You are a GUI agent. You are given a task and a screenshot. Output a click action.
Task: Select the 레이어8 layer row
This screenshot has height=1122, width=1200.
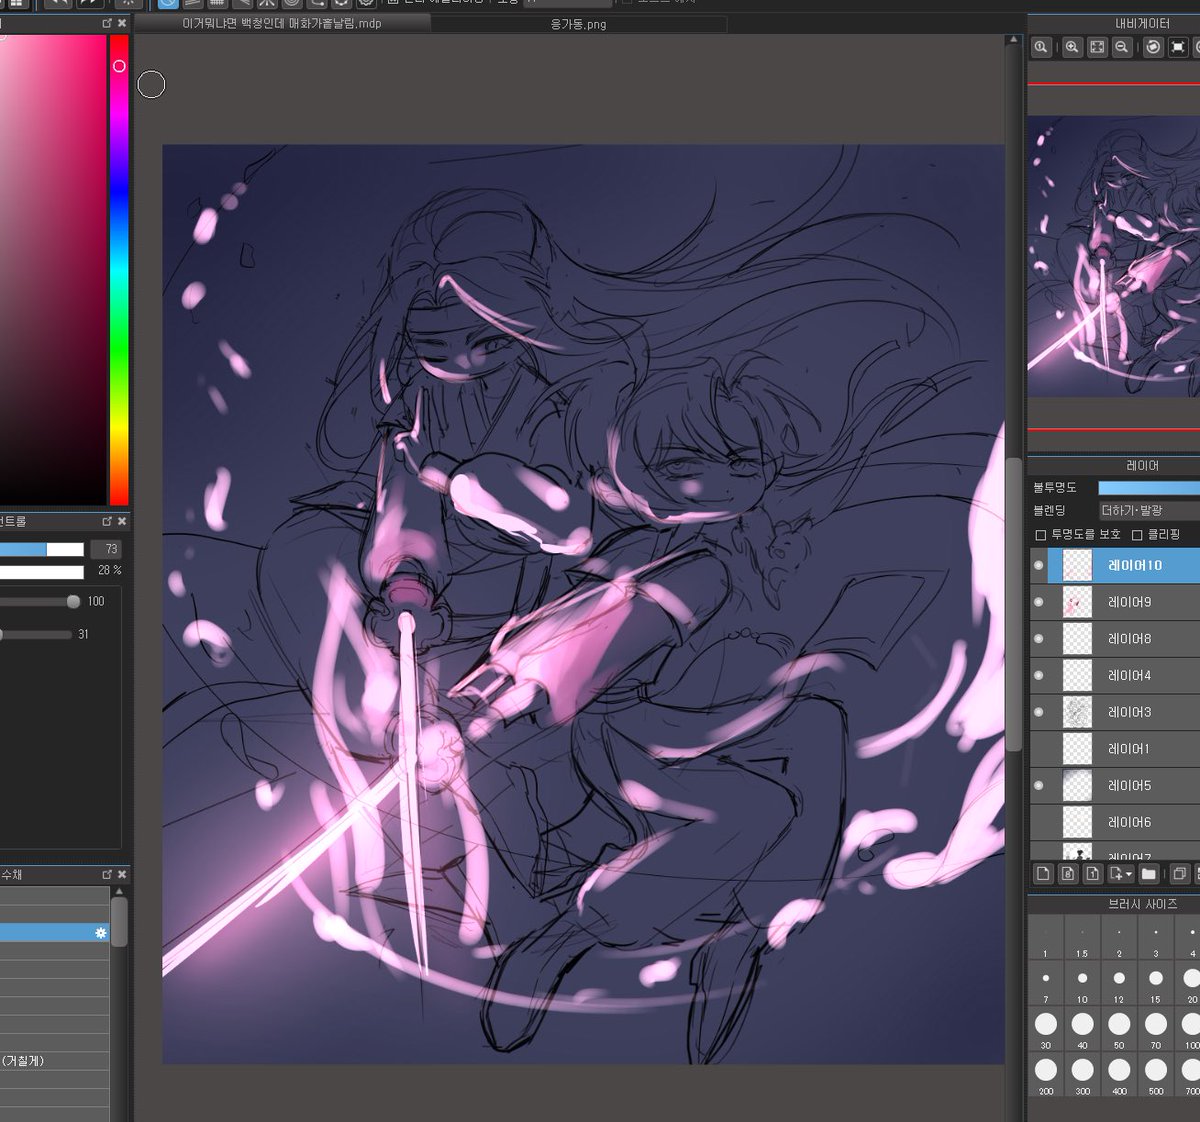(x=1115, y=638)
